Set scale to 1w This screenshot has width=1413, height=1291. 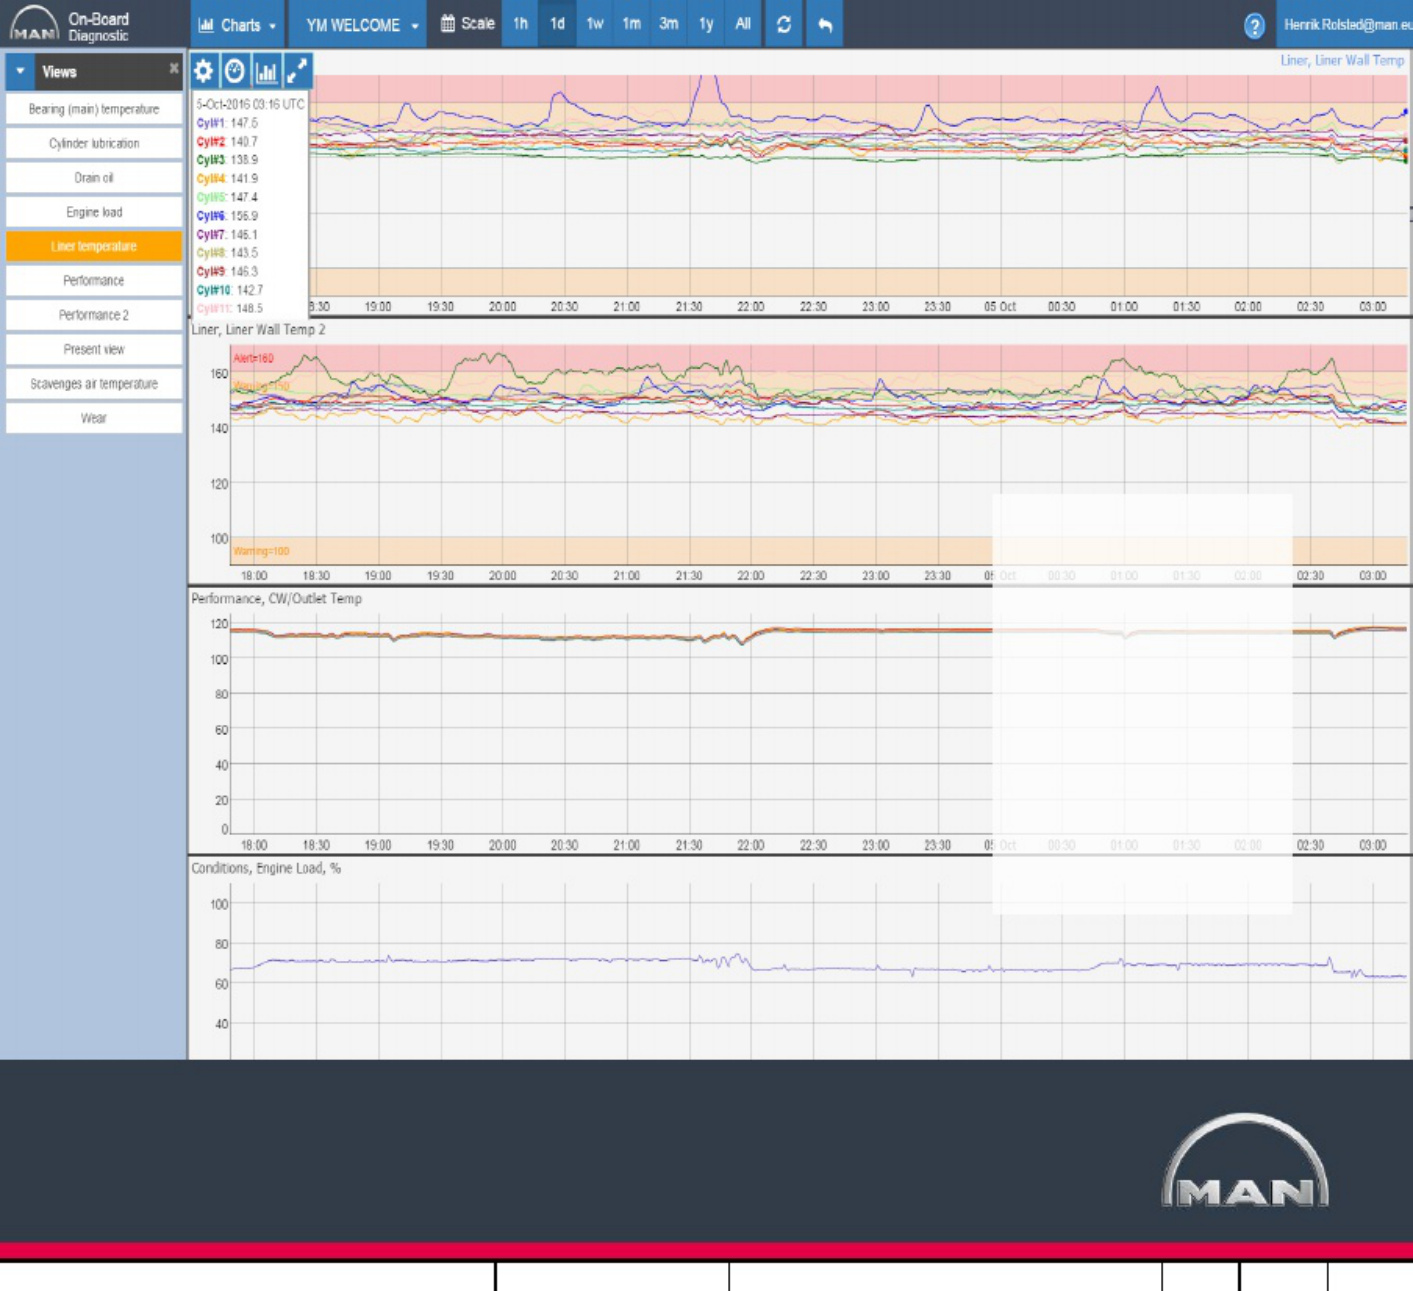595,24
